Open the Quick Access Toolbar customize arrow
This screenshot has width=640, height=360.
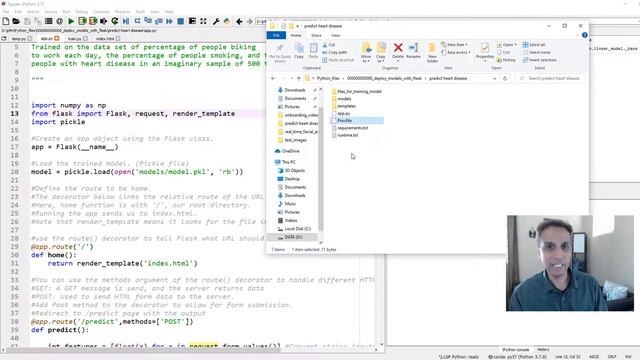pos(298,26)
